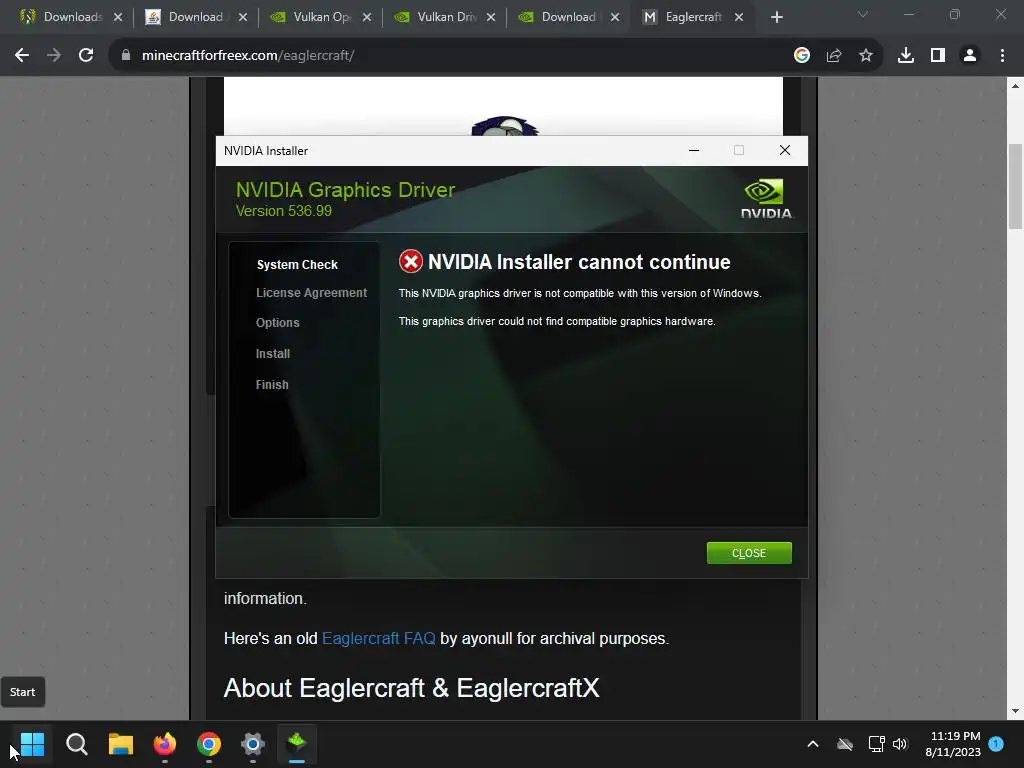1024x768 pixels.
Task: Open a new Chrome tab
Action: (x=776, y=17)
